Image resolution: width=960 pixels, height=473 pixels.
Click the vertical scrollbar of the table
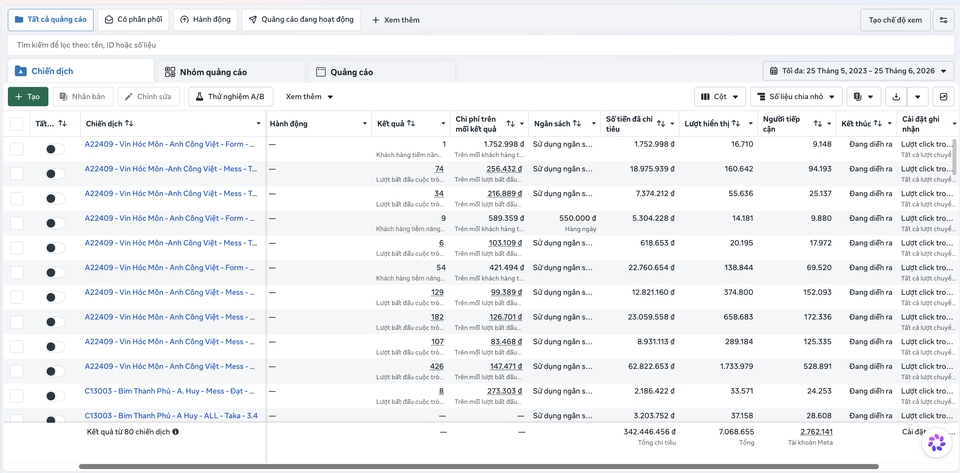[x=956, y=157]
